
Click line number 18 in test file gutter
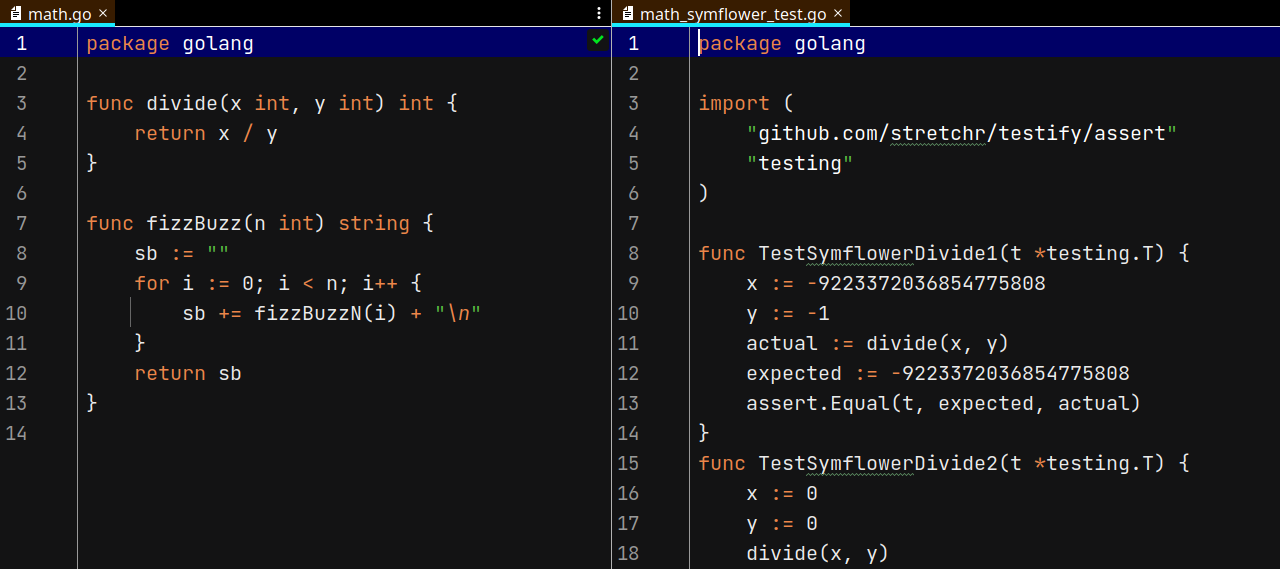pyautogui.click(x=628, y=553)
